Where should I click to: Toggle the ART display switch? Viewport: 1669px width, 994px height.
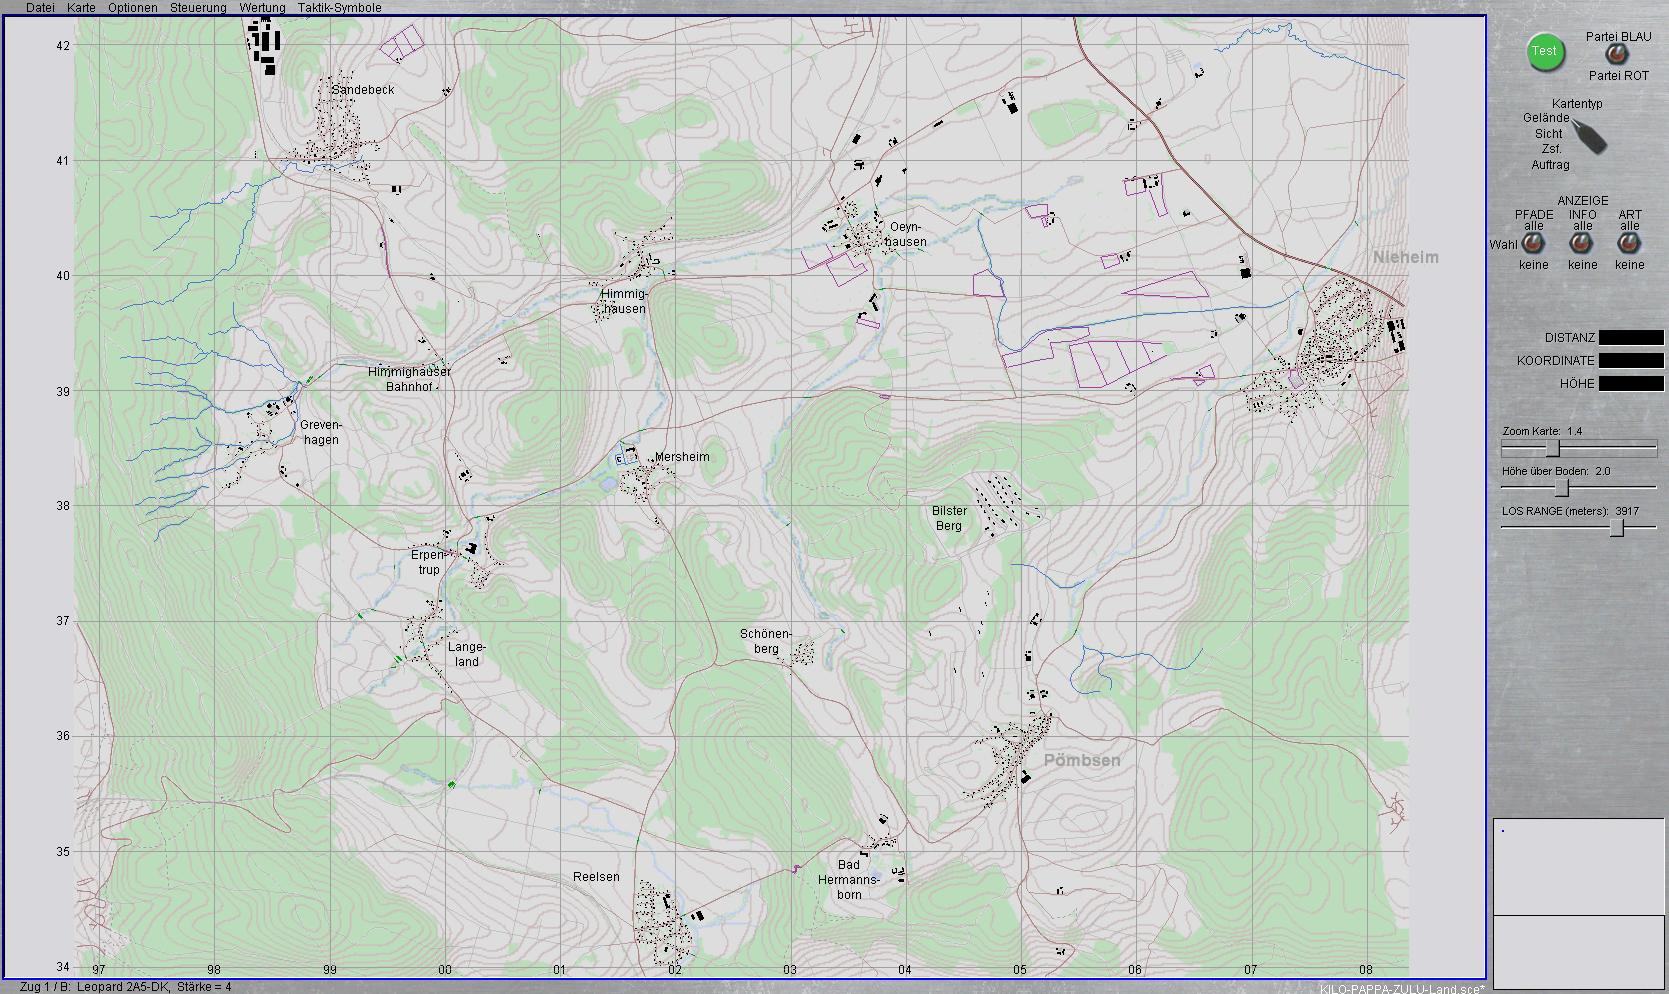pyautogui.click(x=1629, y=244)
